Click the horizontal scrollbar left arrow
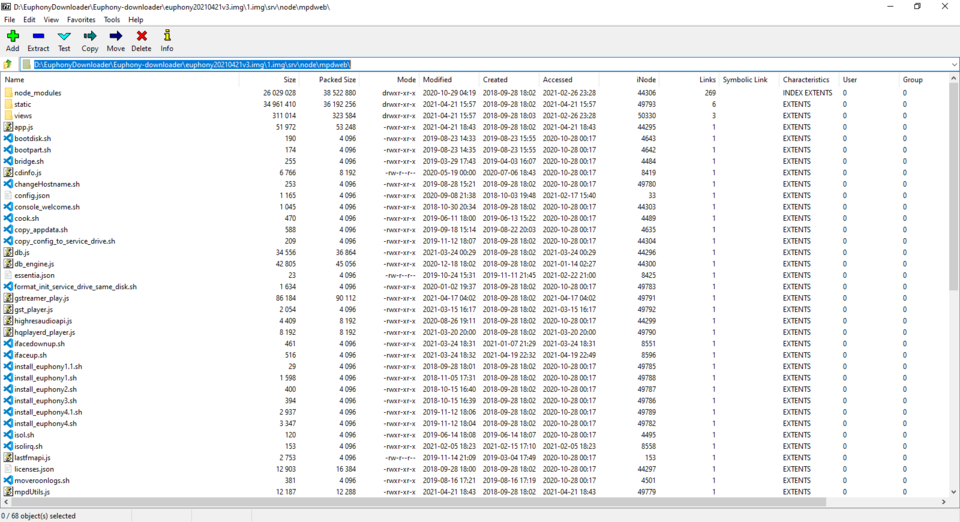 [x=6, y=502]
